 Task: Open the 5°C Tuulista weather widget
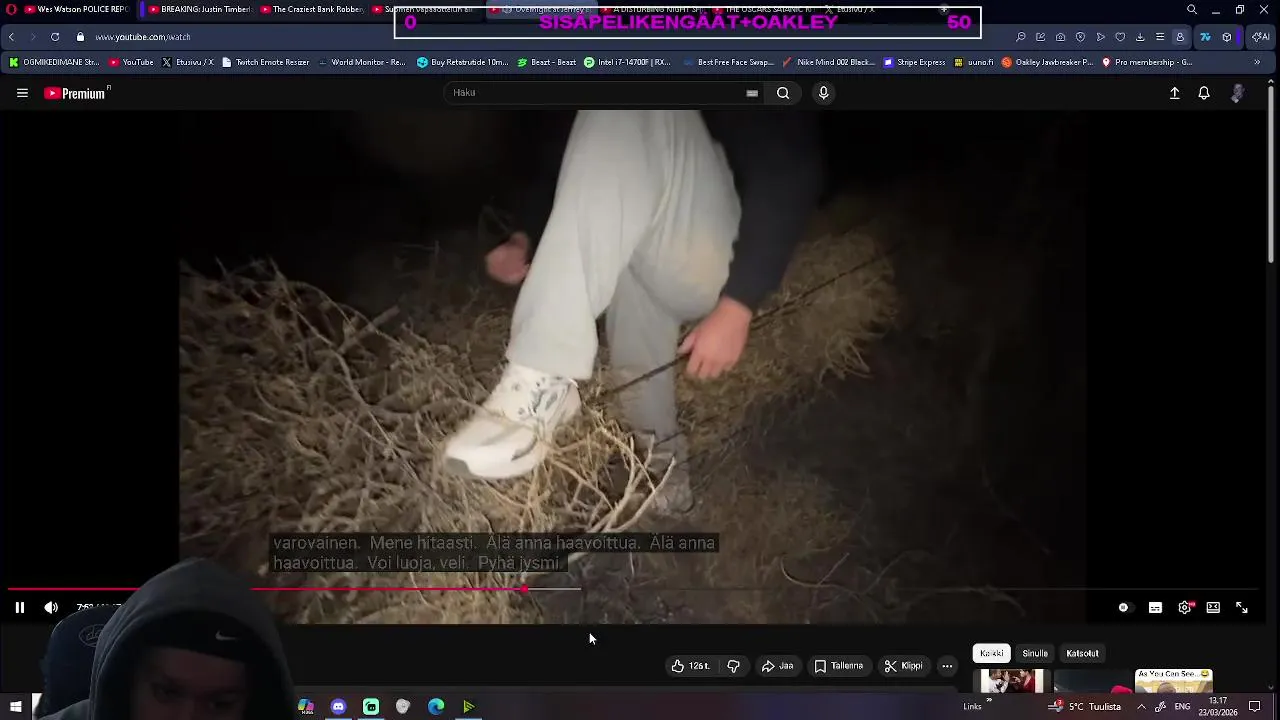coord(1085,707)
